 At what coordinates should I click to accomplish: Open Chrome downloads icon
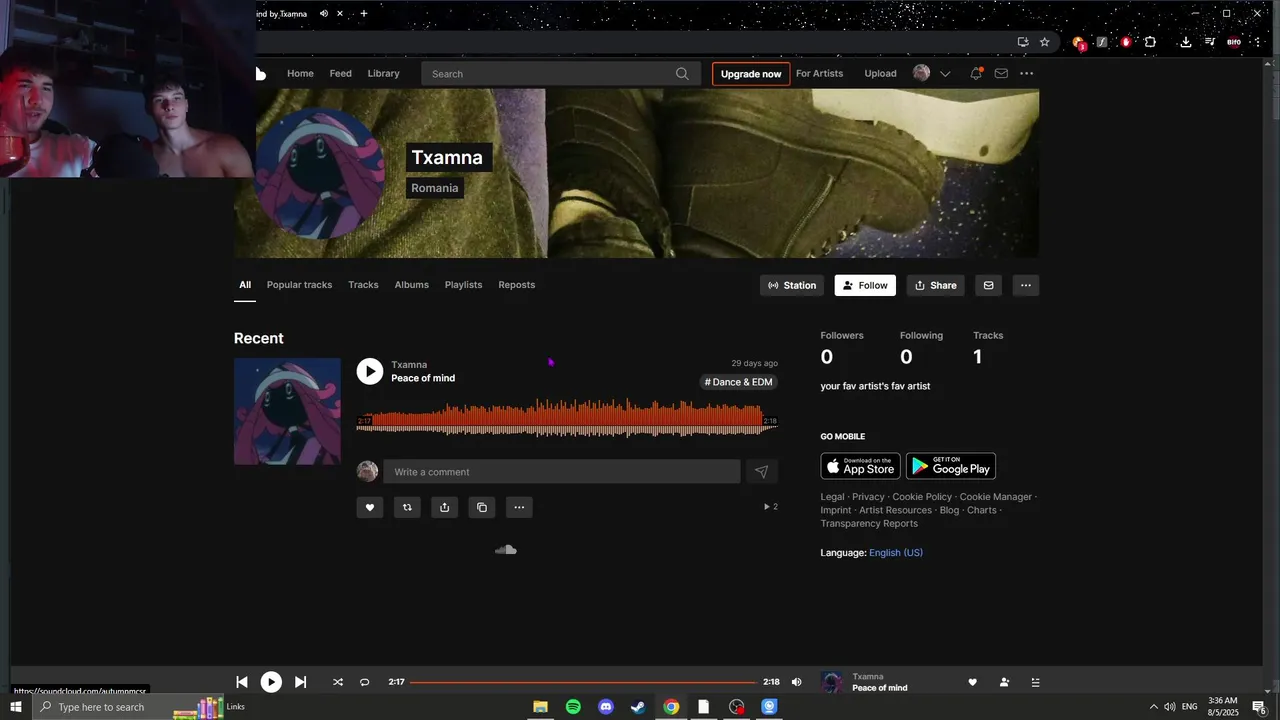pos(1185,42)
